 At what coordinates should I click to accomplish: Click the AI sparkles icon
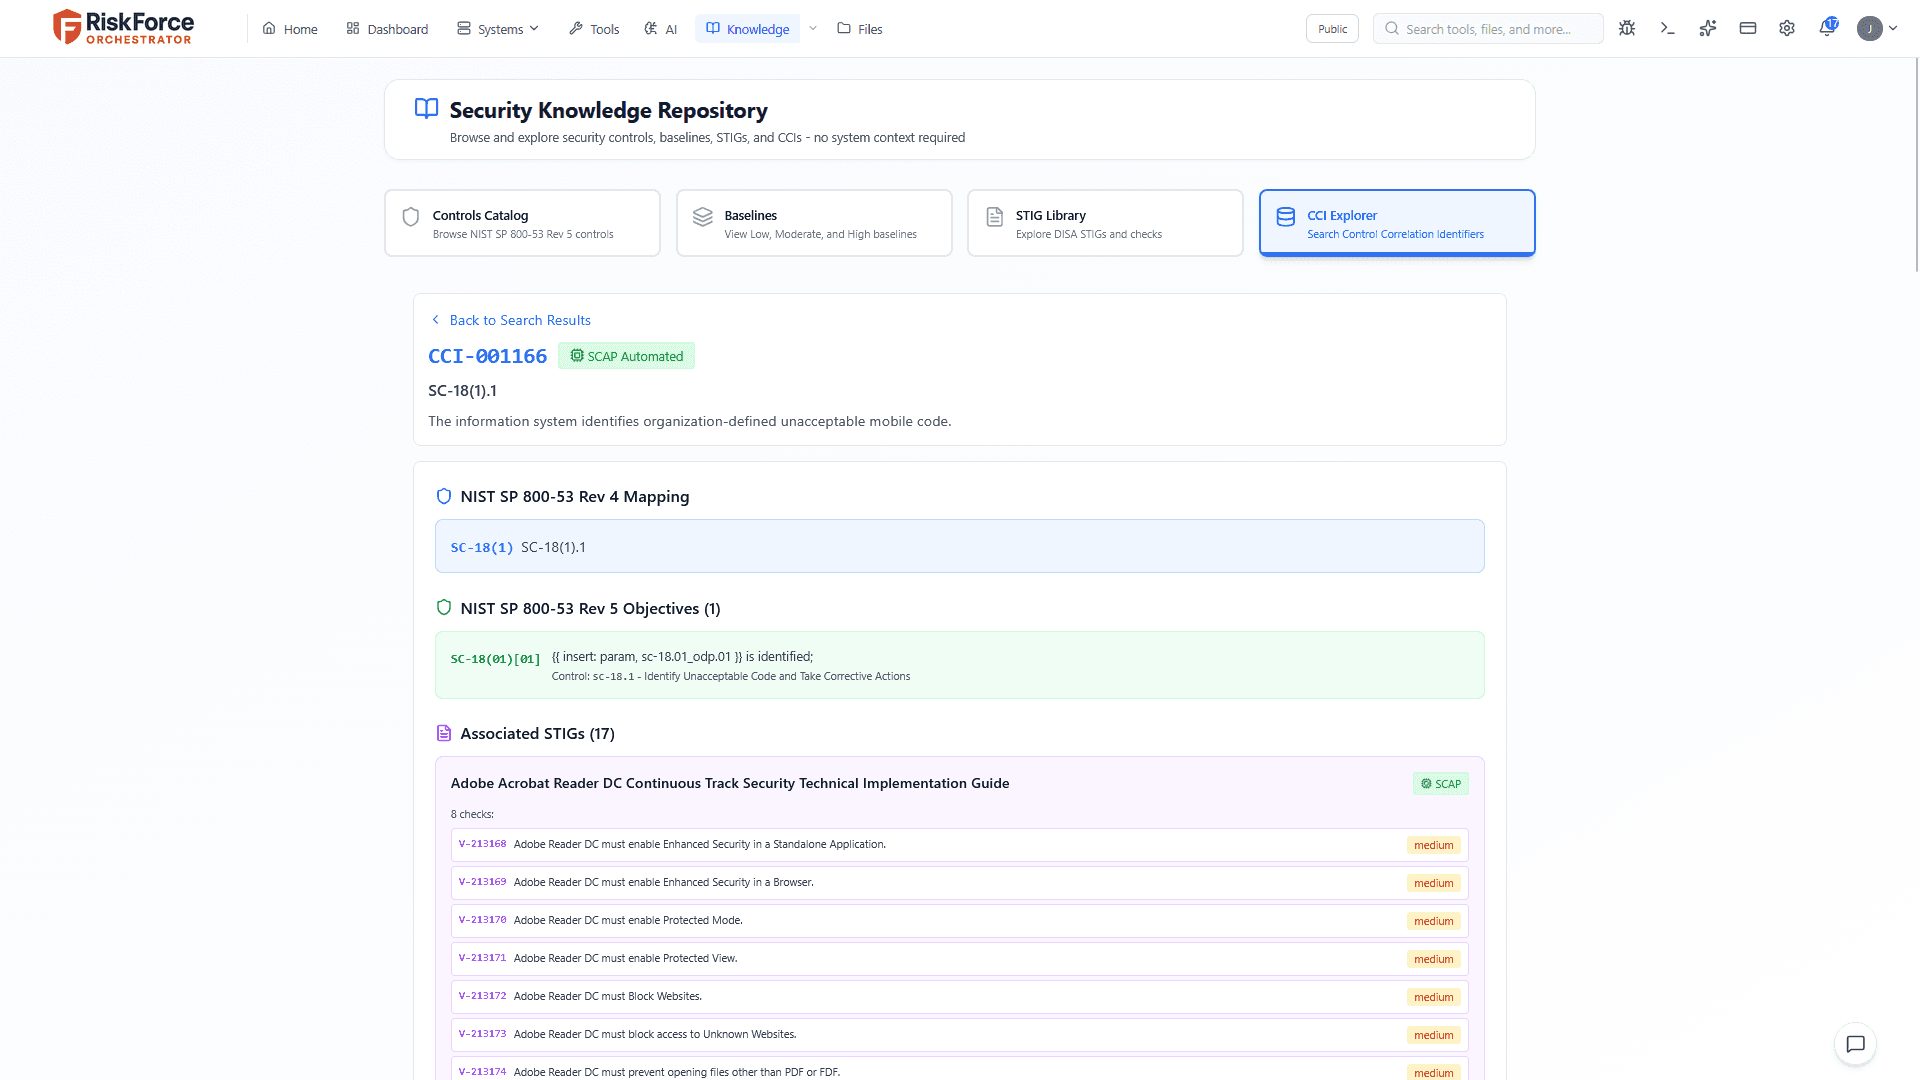tap(1707, 29)
